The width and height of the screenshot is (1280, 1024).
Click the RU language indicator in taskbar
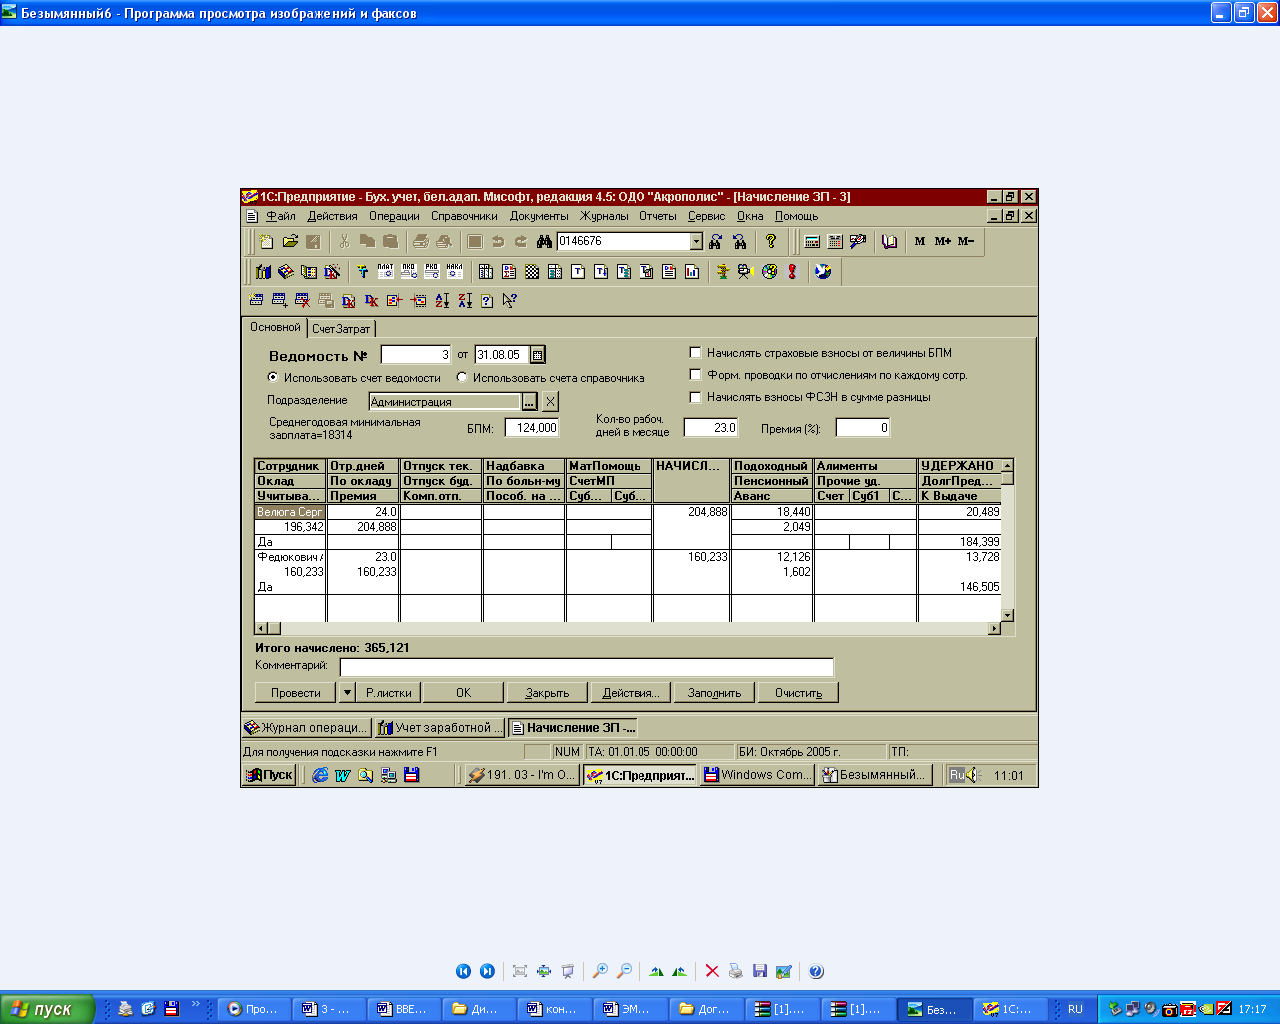(1075, 1009)
